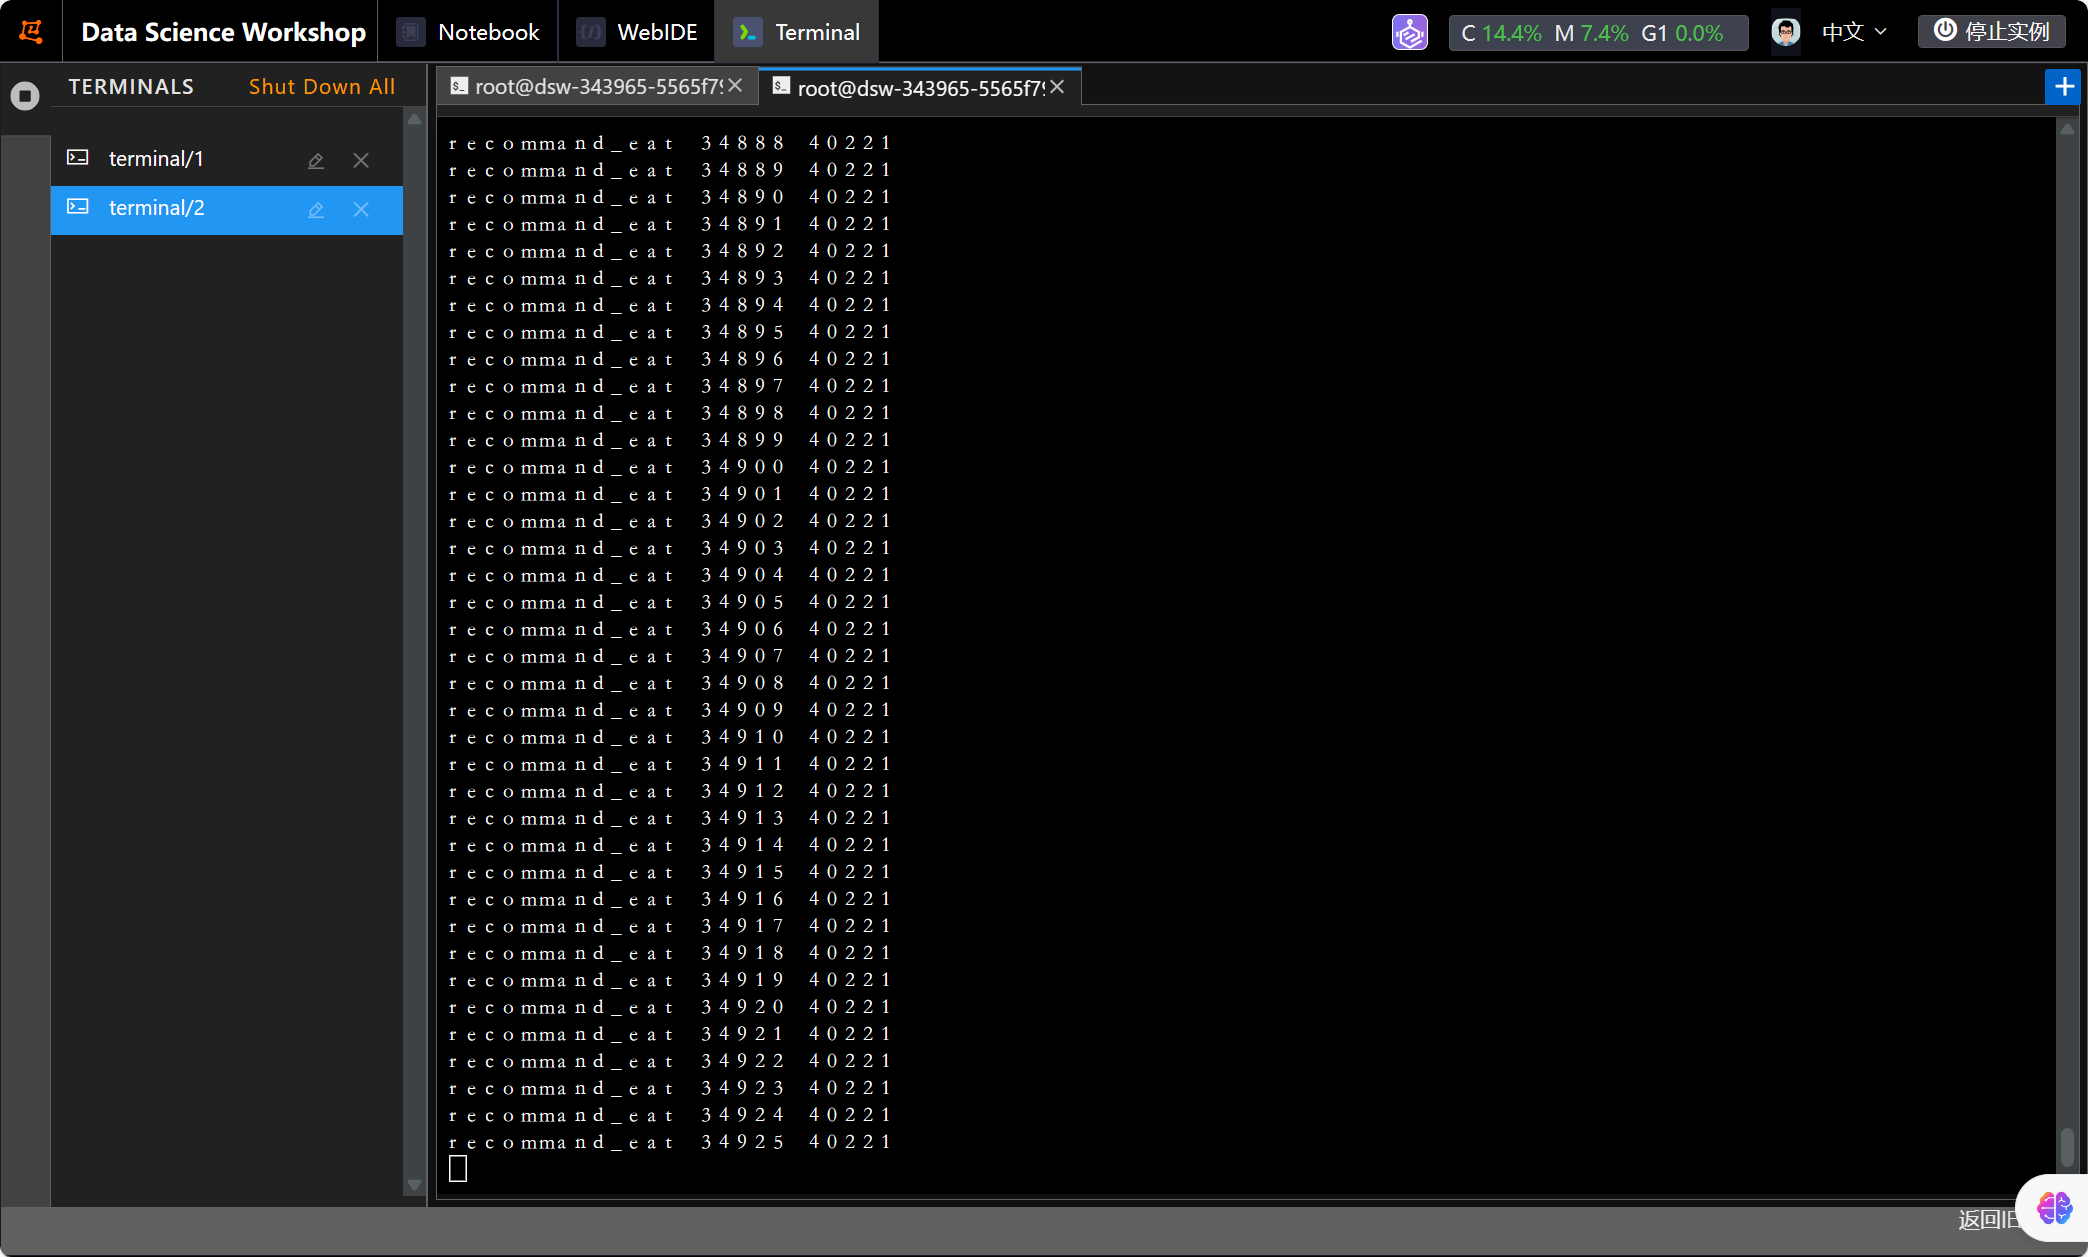Switch to the WebIDE tab
This screenshot has width=2088, height=1257.
coord(637,32)
